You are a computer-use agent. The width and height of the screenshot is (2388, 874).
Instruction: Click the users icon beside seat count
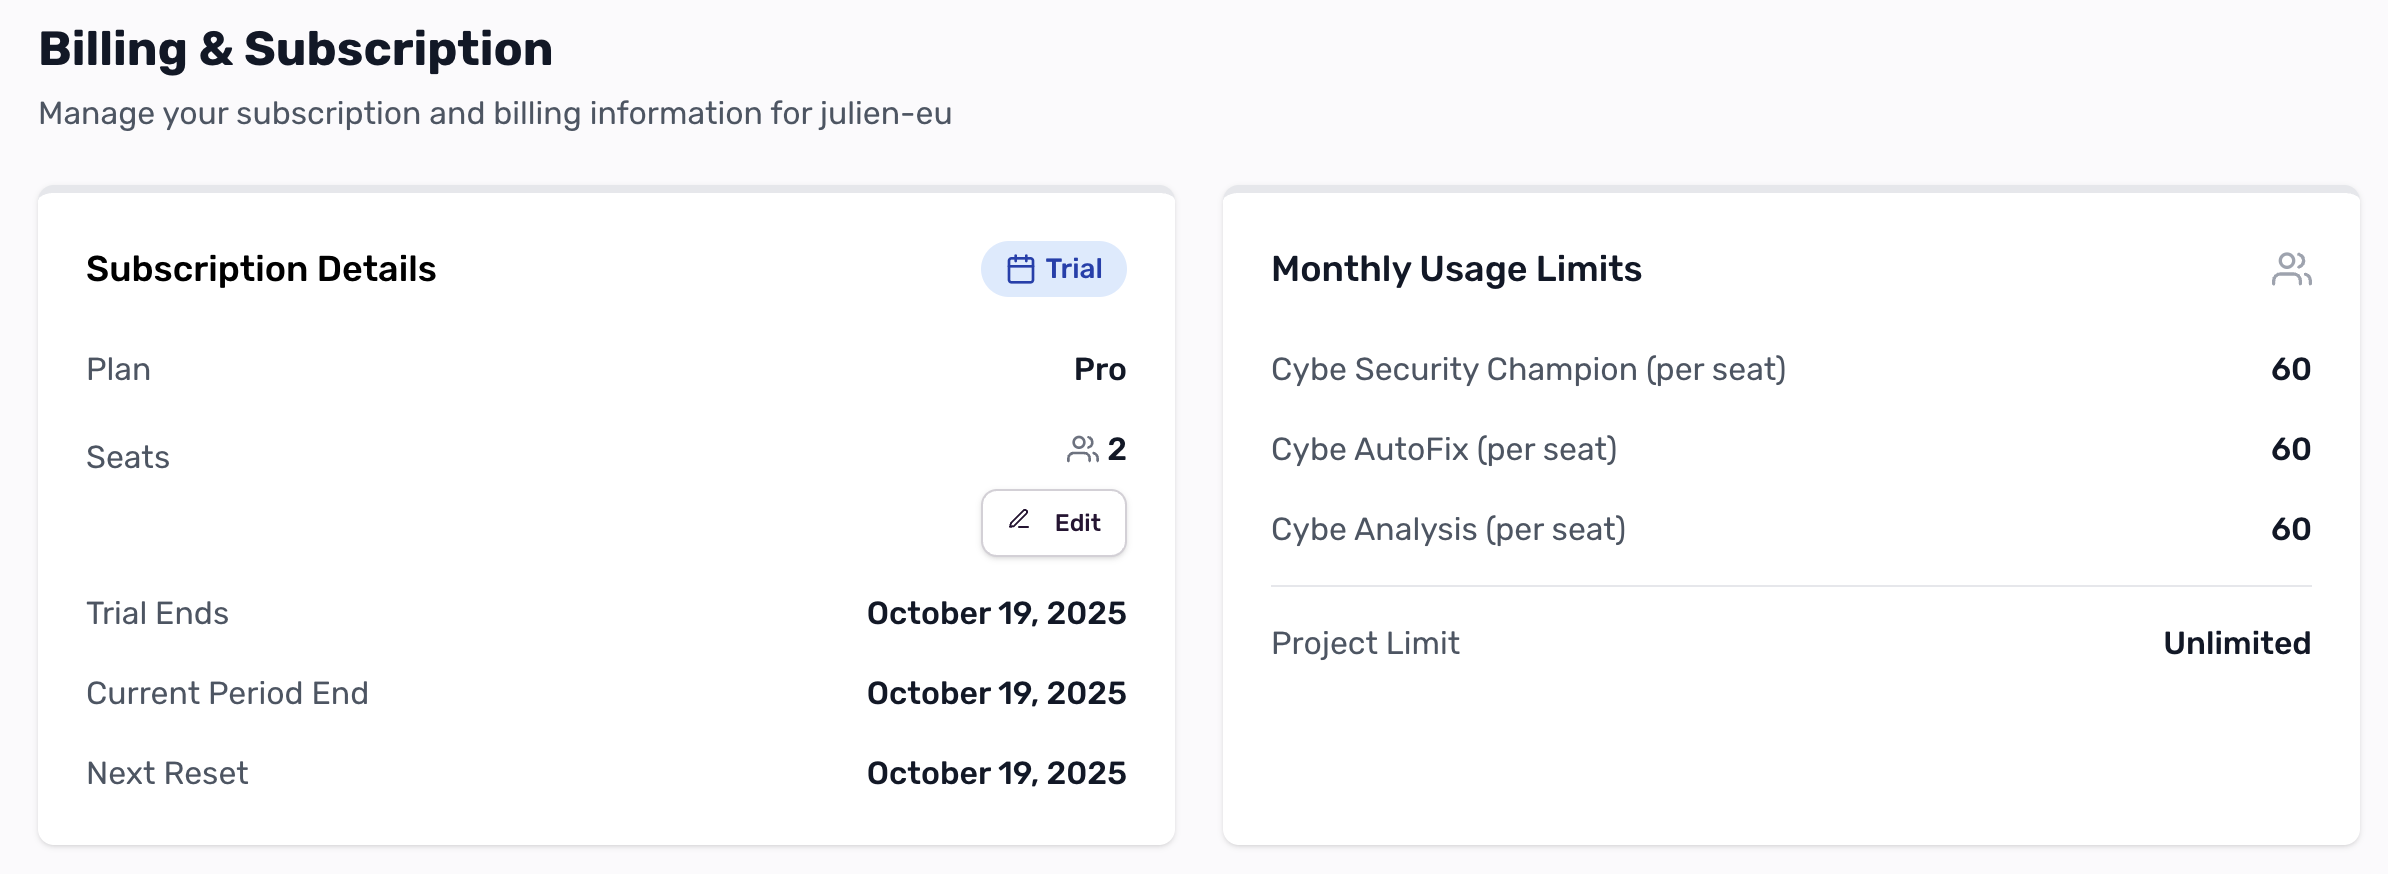point(1082,449)
